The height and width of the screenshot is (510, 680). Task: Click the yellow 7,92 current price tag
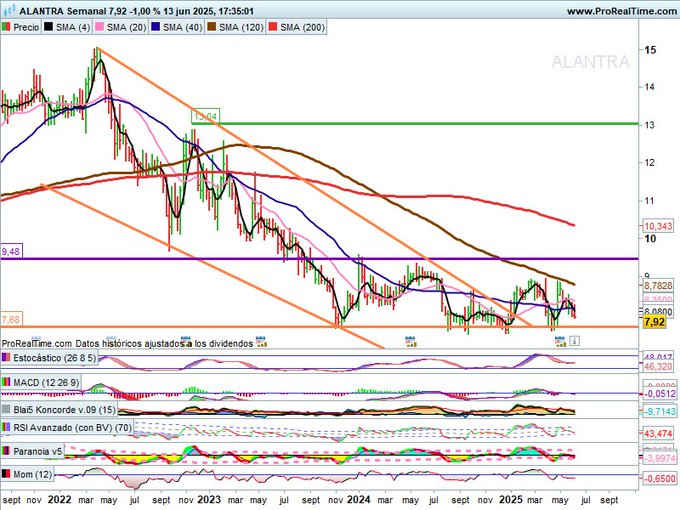654,322
